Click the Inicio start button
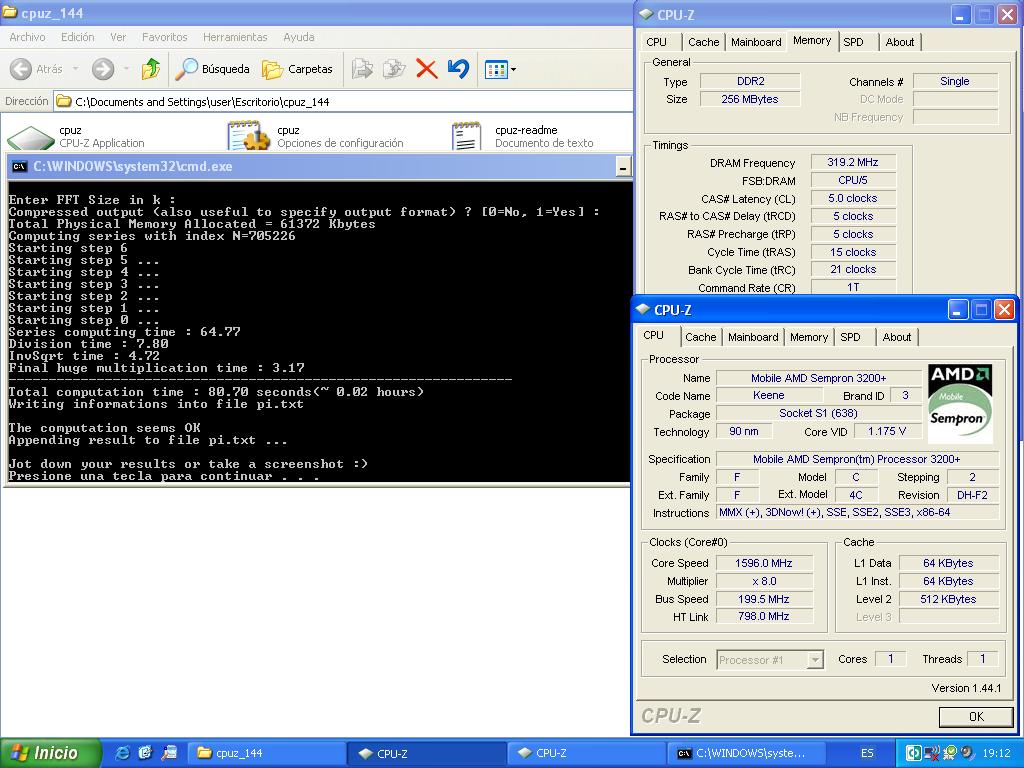The width and height of the screenshot is (1024, 768). tap(51, 753)
